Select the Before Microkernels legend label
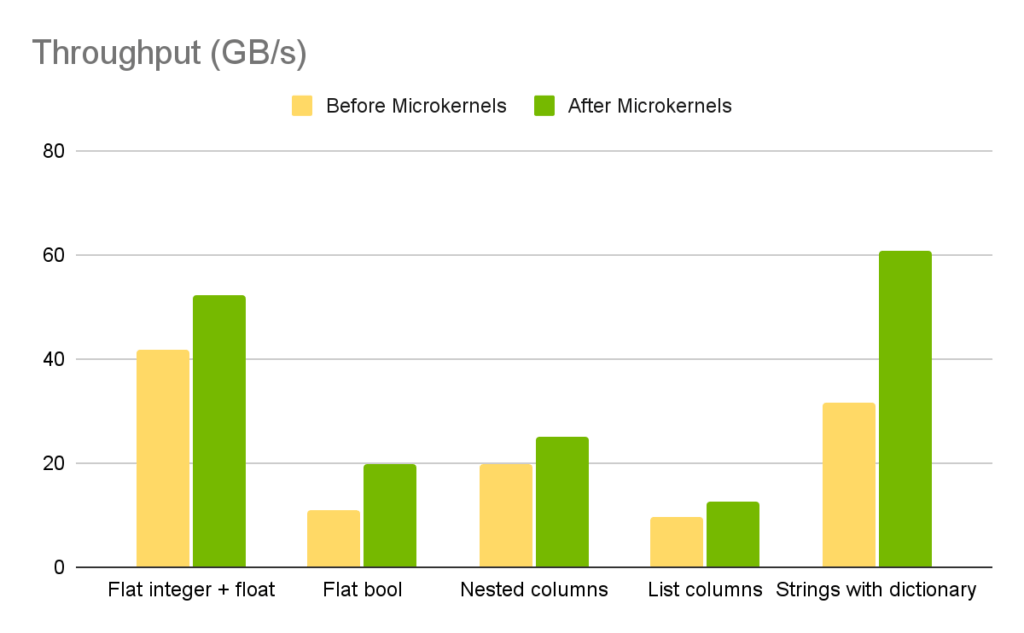 (416, 106)
